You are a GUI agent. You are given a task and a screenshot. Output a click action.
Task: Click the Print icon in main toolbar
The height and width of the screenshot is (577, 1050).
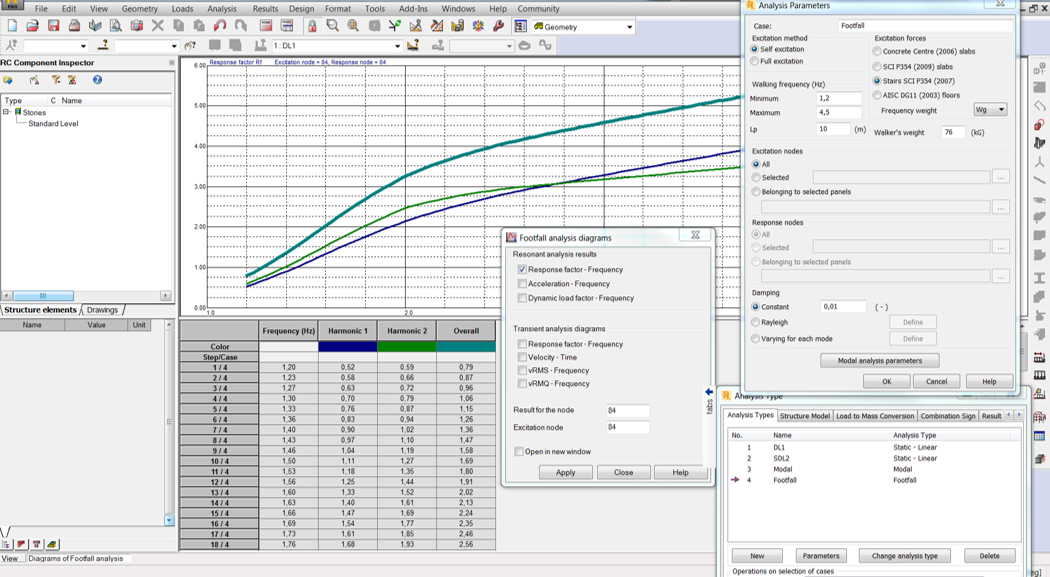75,26
